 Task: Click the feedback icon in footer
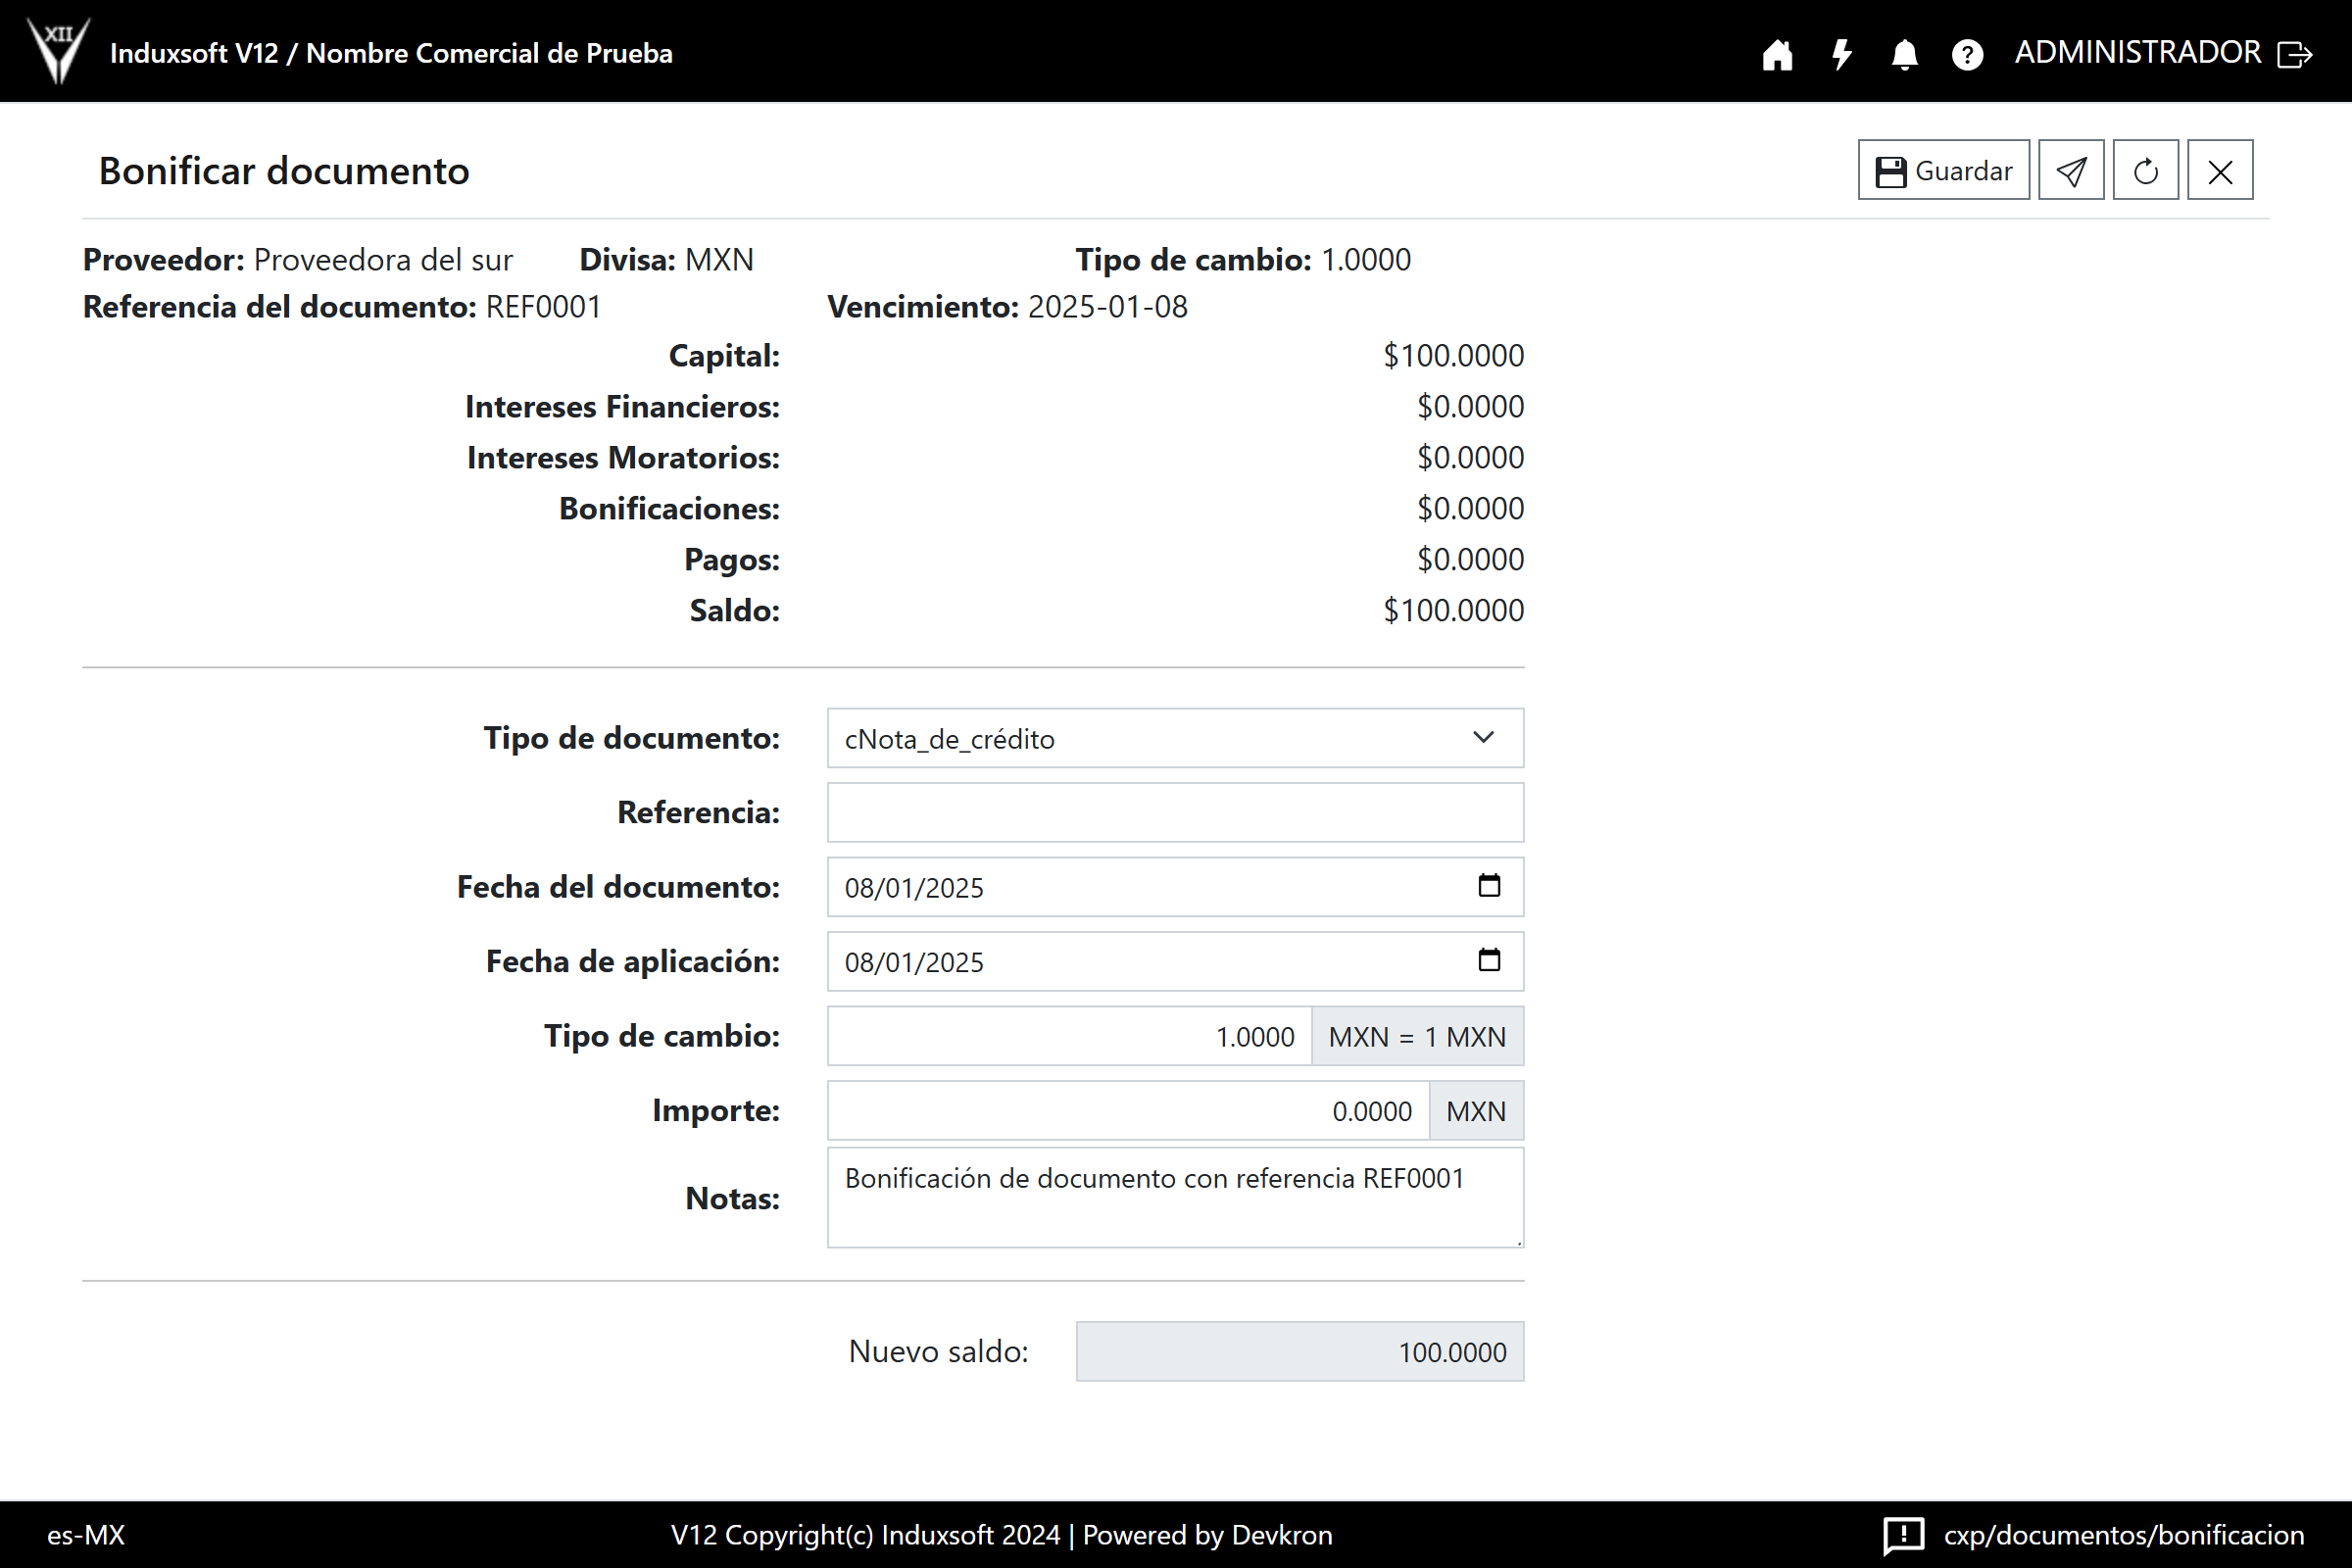[x=1903, y=1535]
